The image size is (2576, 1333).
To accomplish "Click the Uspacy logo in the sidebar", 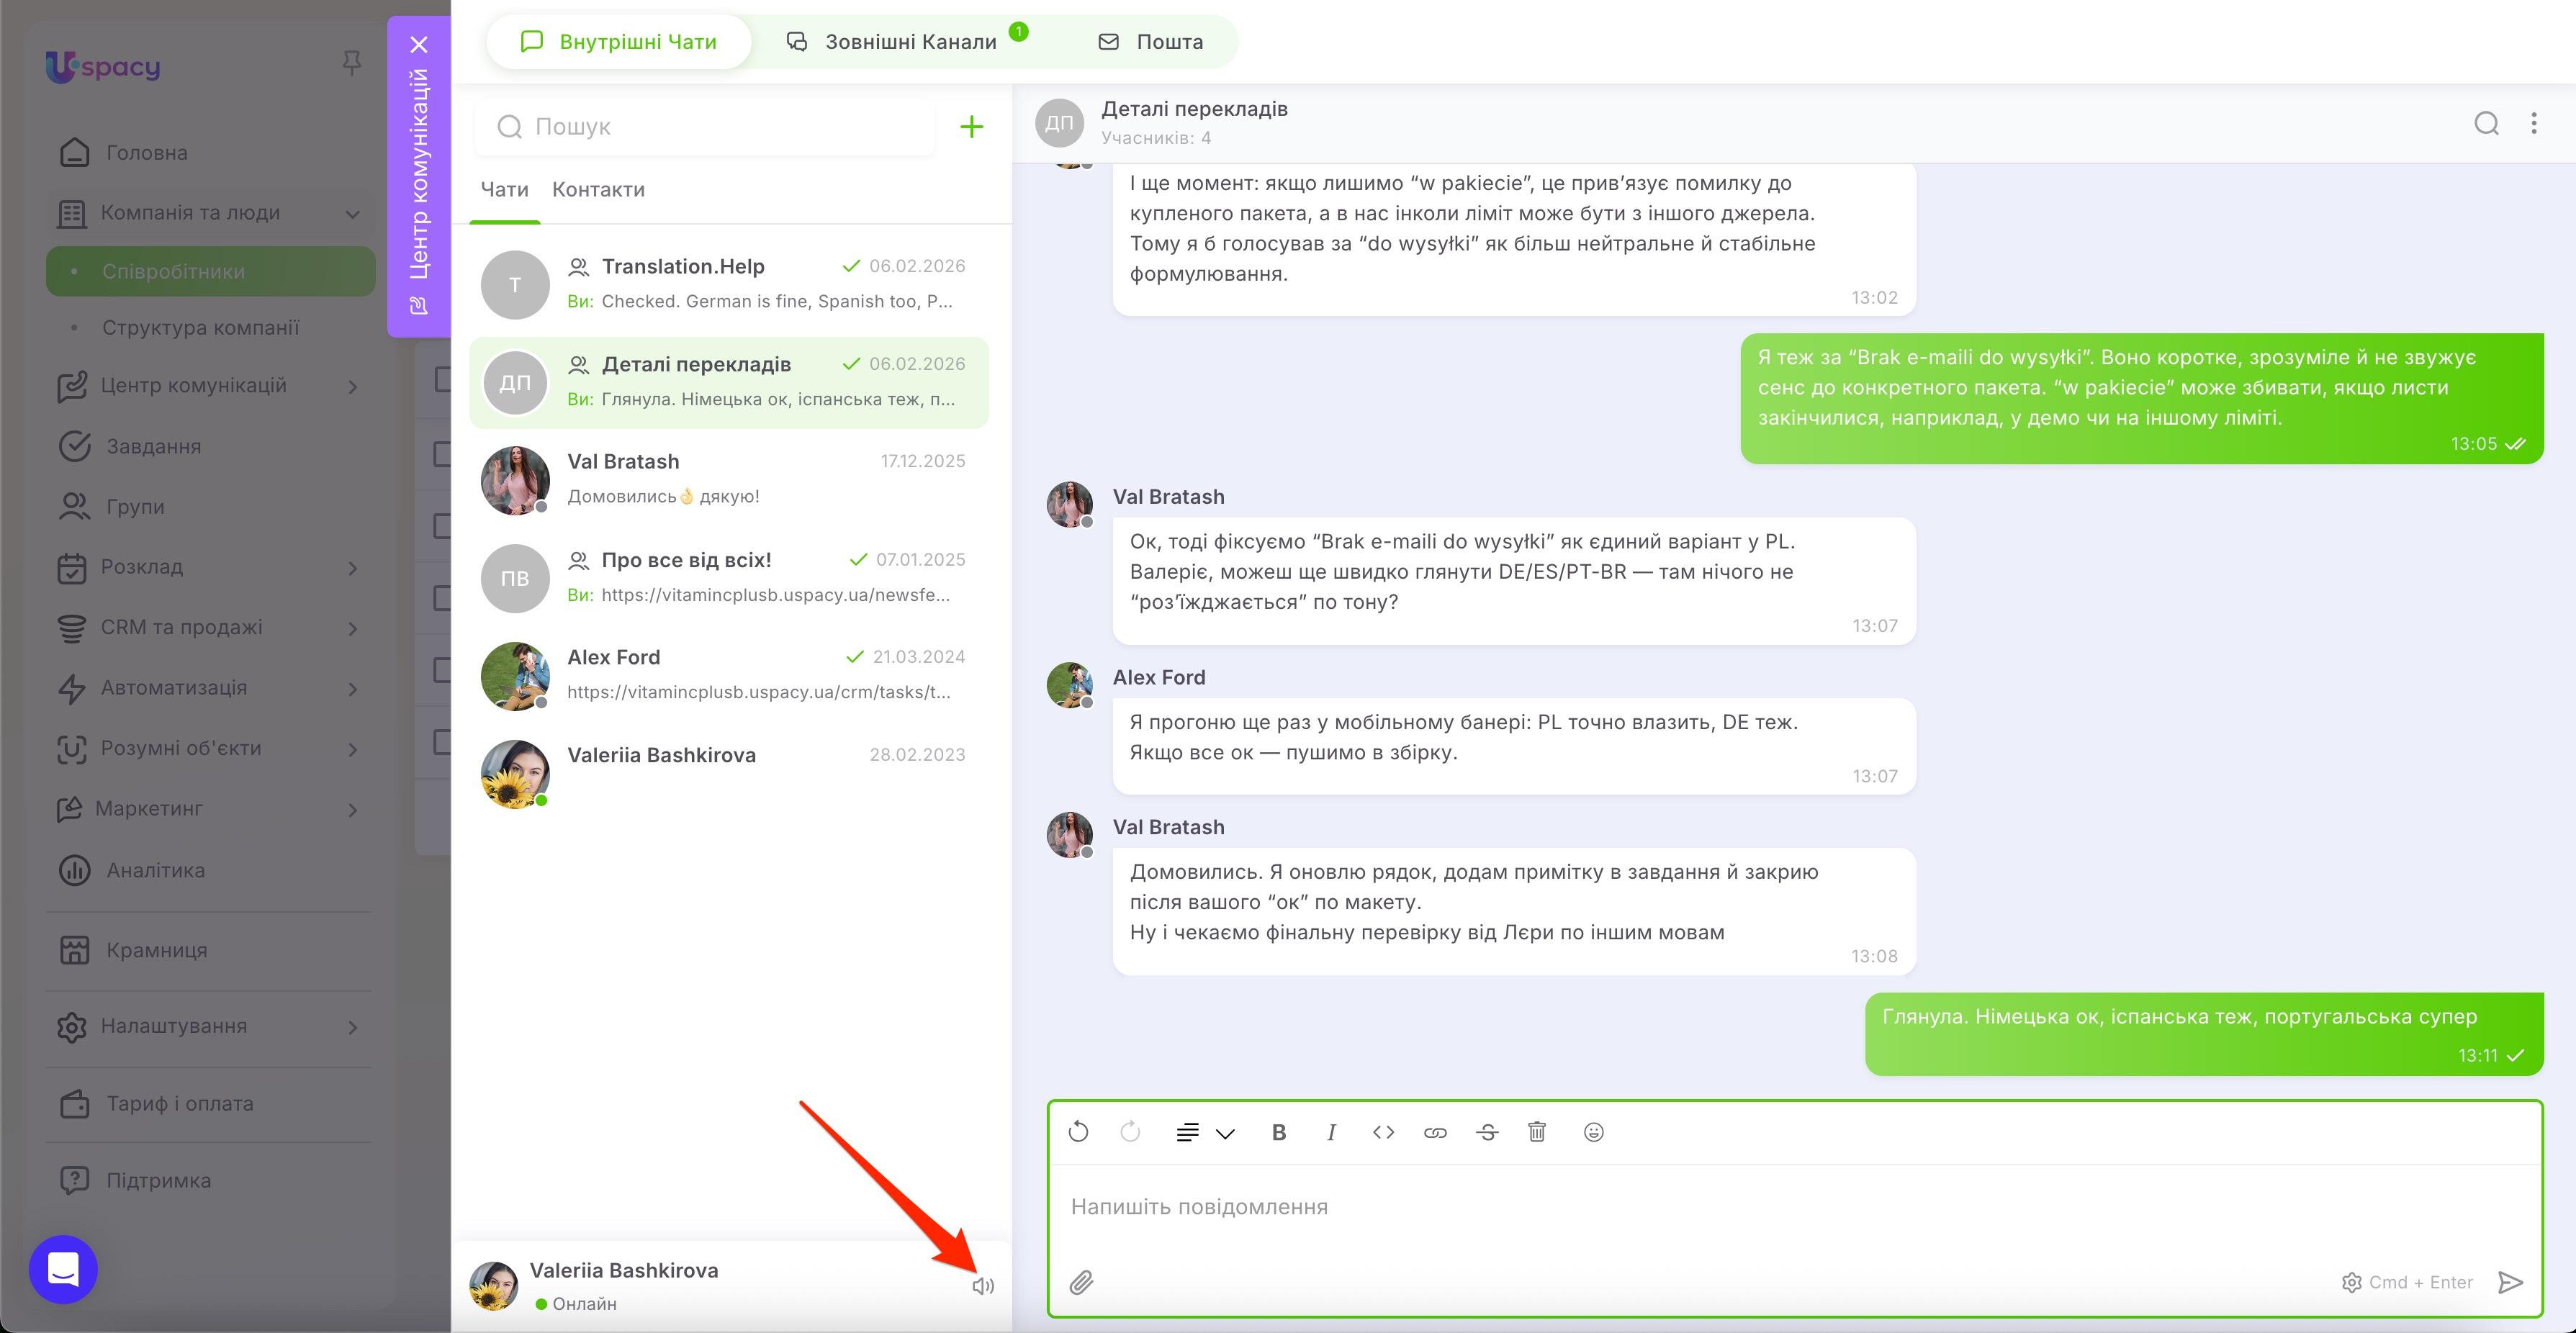I will pyautogui.click(x=103, y=66).
